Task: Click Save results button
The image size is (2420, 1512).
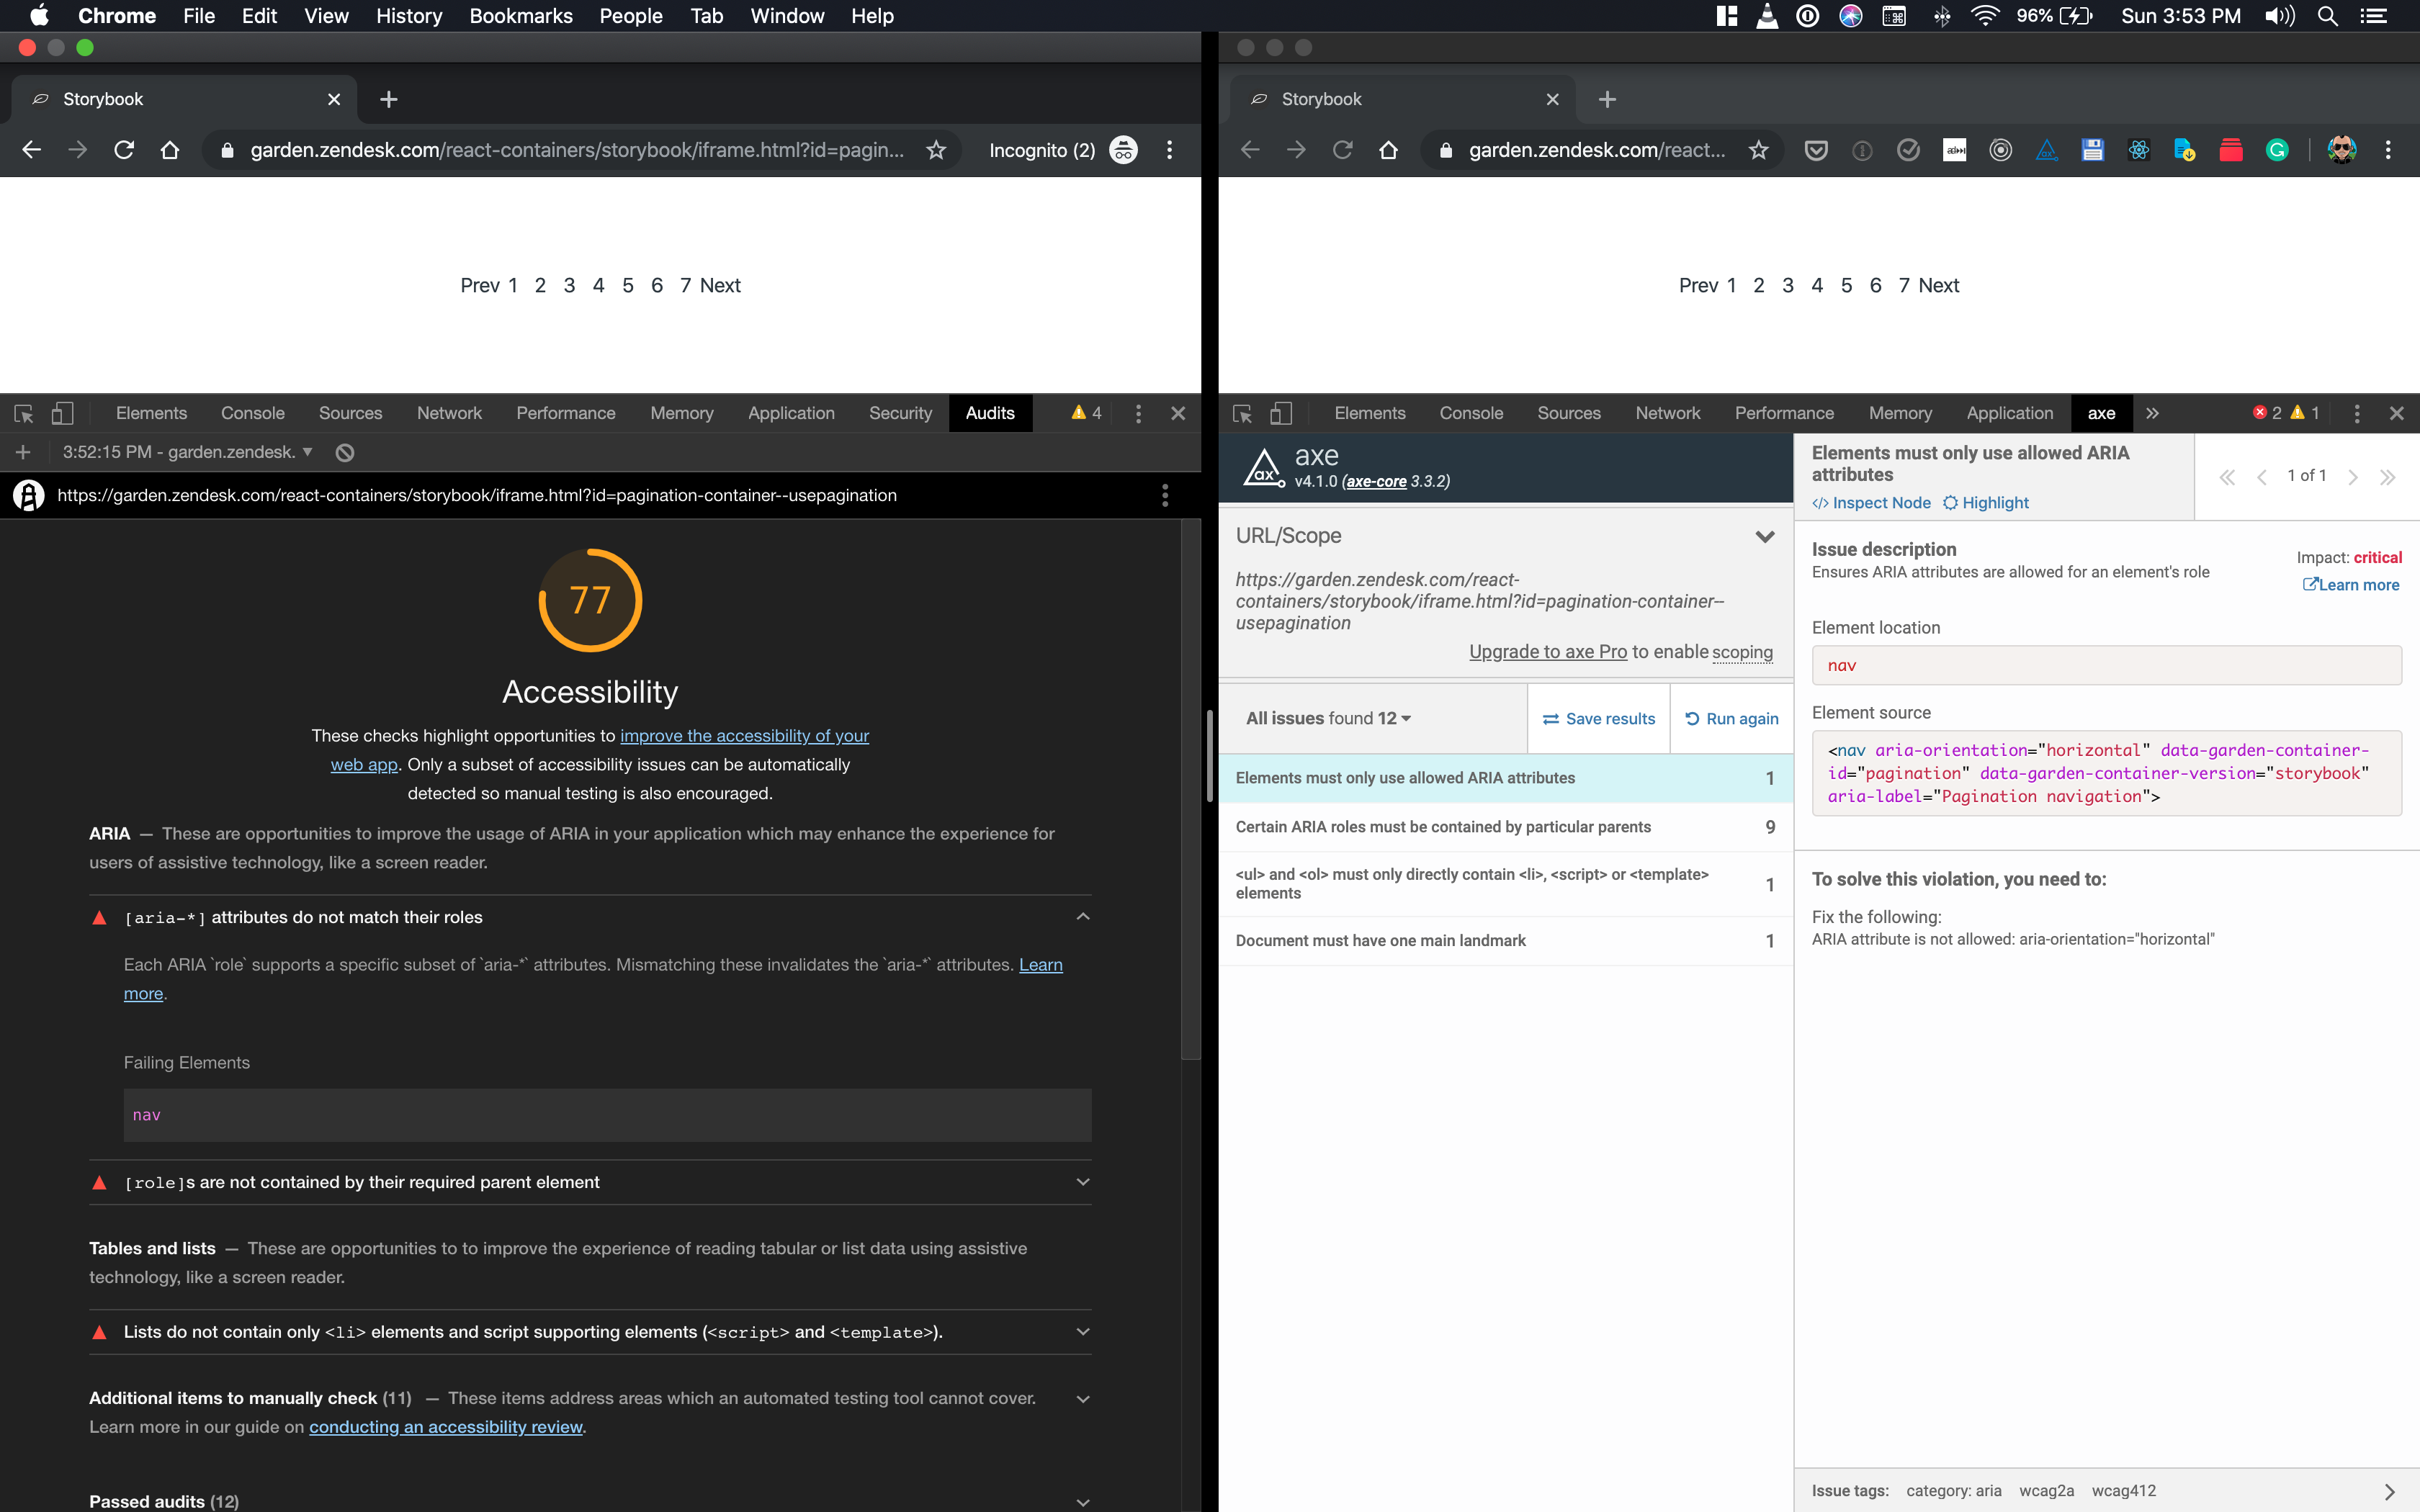Action: click(1599, 718)
